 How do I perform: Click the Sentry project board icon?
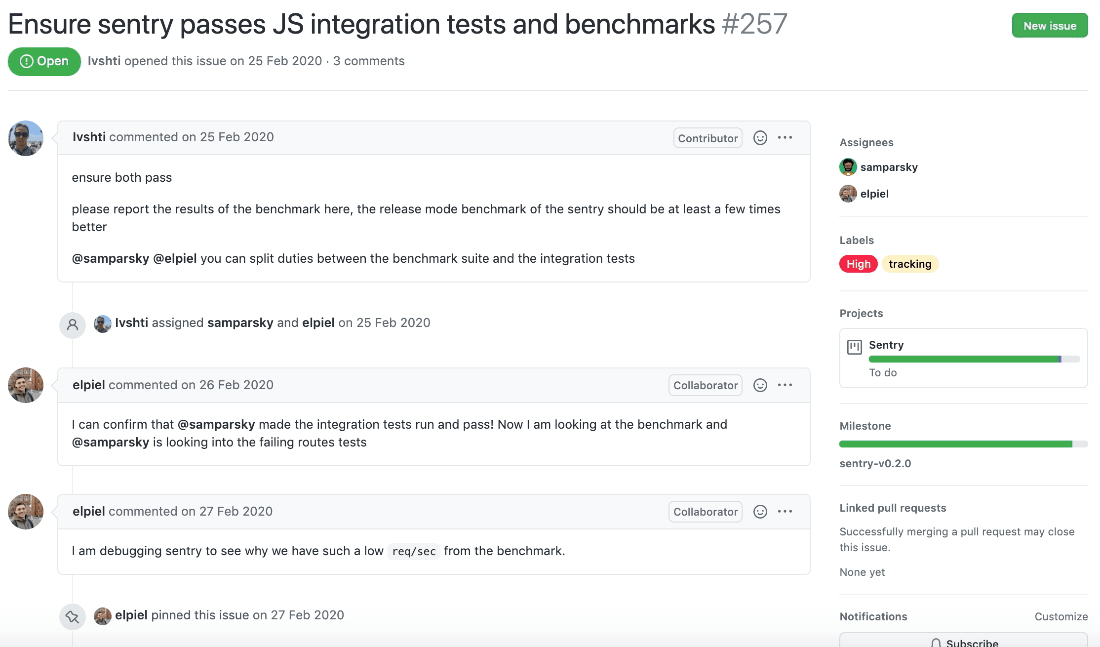tap(854, 347)
